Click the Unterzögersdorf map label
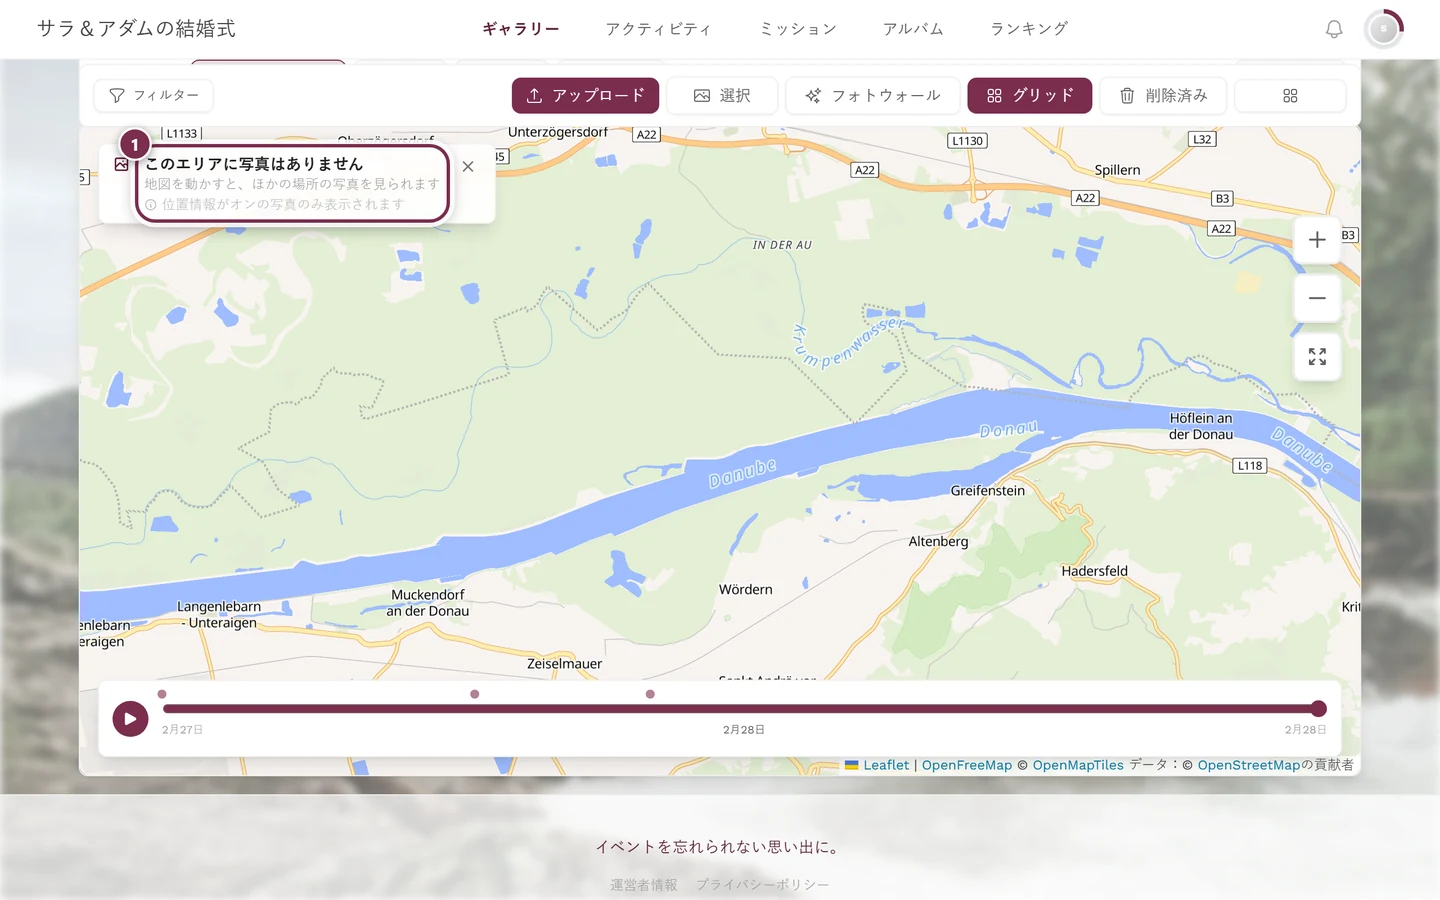This screenshot has width=1440, height=900. coord(558,132)
